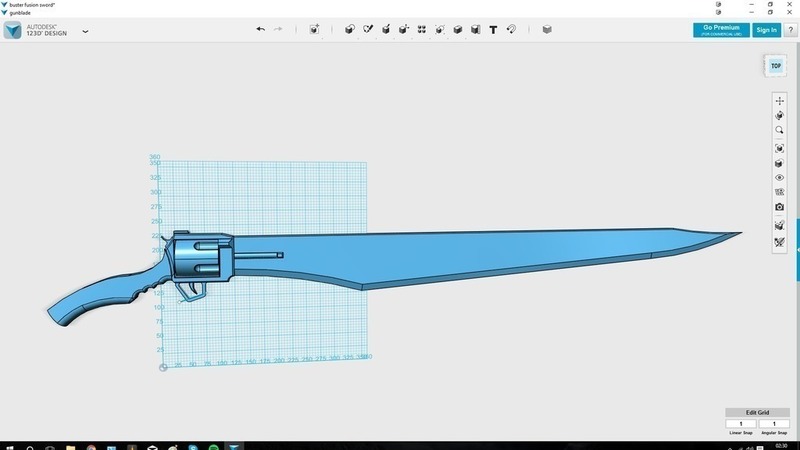Click the Edit Grid button
Image resolution: width=800 pixels, height=450 pixels.
(x=757, y=412)
